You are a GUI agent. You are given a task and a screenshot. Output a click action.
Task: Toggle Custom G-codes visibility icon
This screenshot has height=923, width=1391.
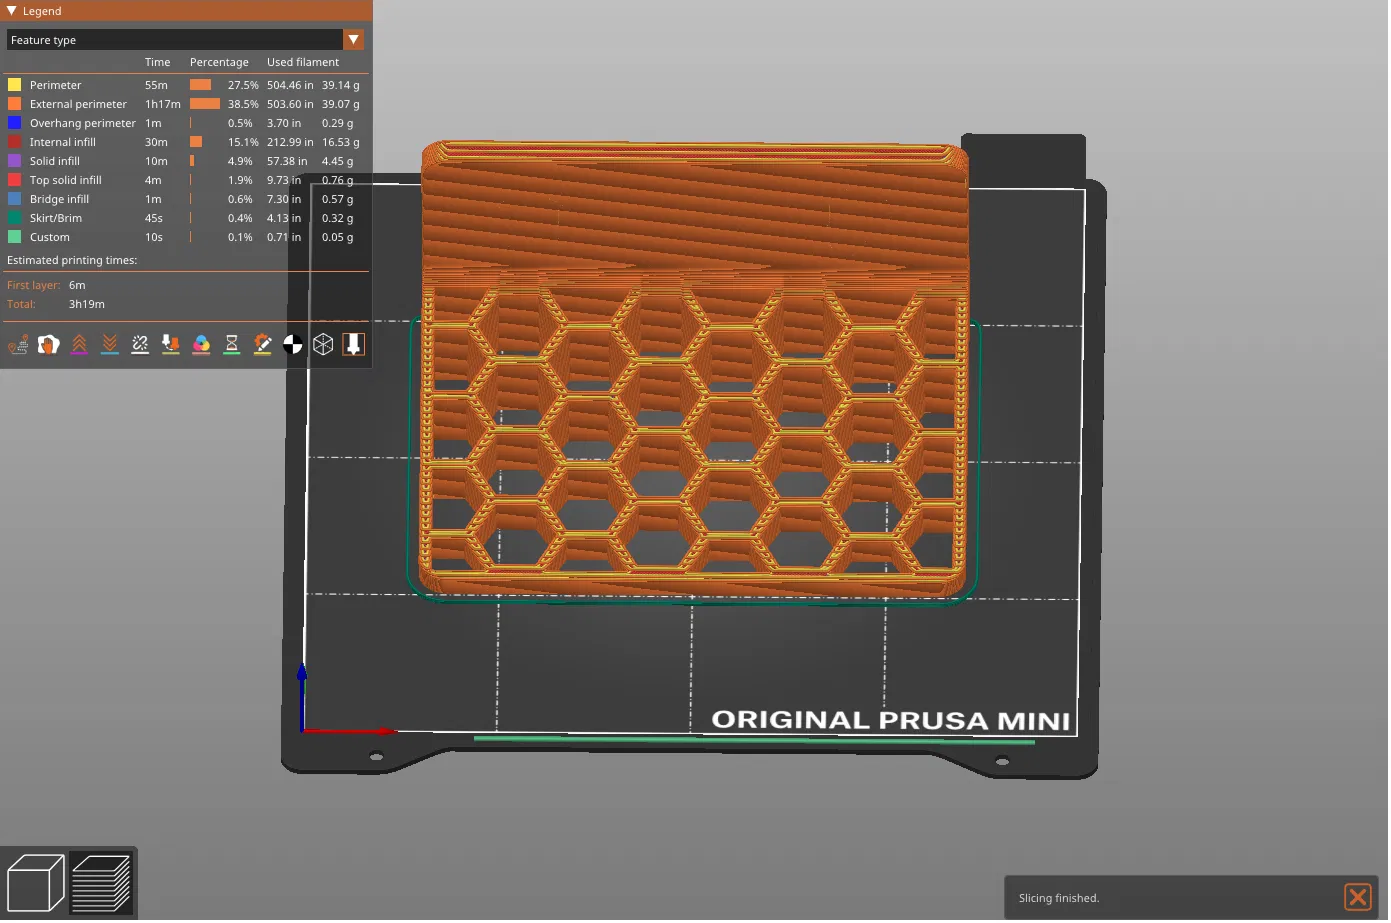[x=262, y=345]
